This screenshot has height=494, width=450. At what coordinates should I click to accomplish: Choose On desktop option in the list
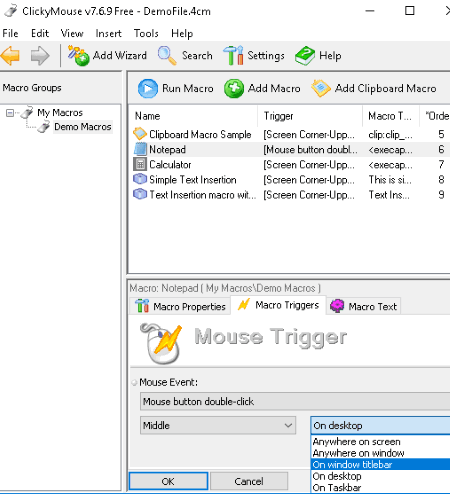tap(380, 476)
